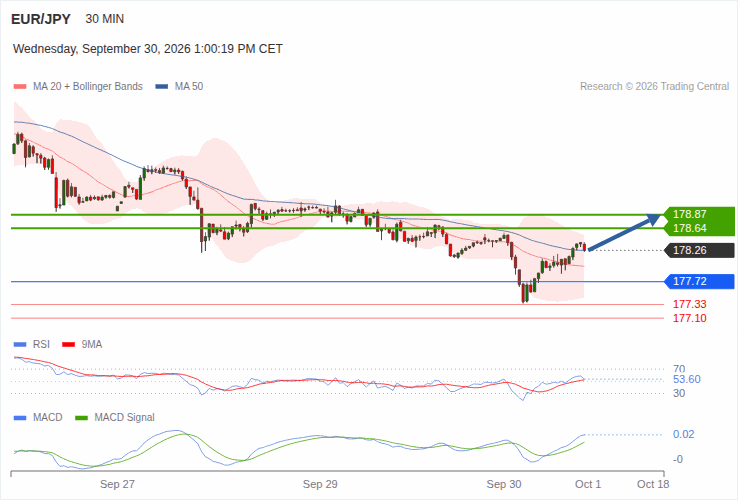The height and width of the screenshot is (500, 738).
Task: Click the 177.33 red support label
Action: (690, 304)
